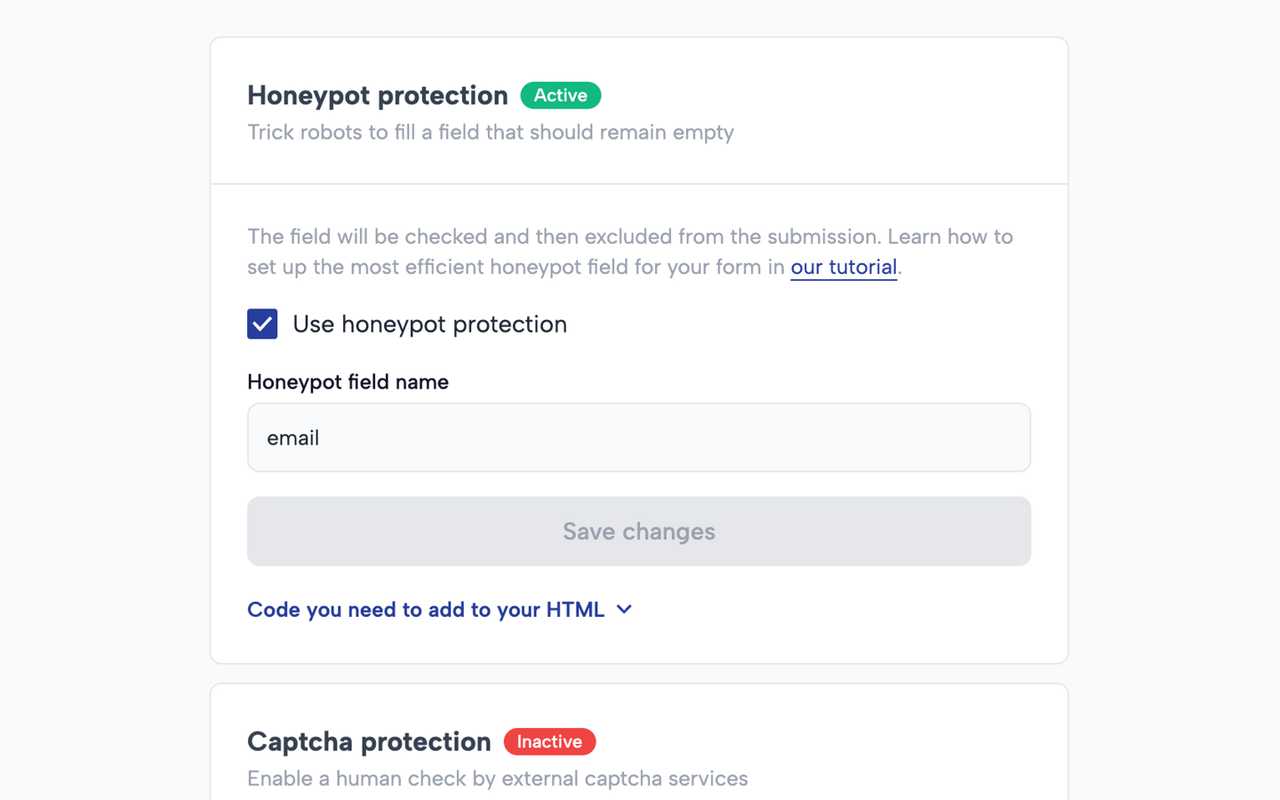The image size is (1280, 800).
Task: Expand "Code you need to add to your HTML"
Action: tap(426, 610)
